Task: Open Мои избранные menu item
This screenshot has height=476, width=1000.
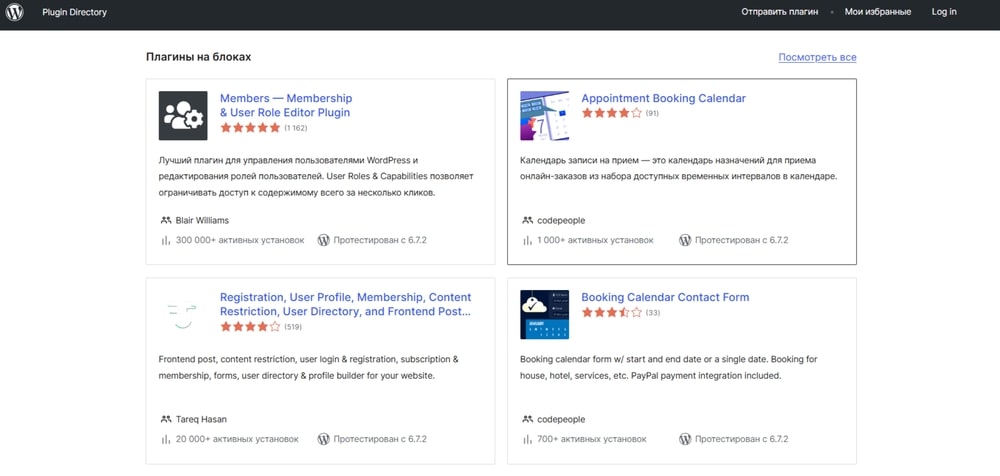Action: 878,12
